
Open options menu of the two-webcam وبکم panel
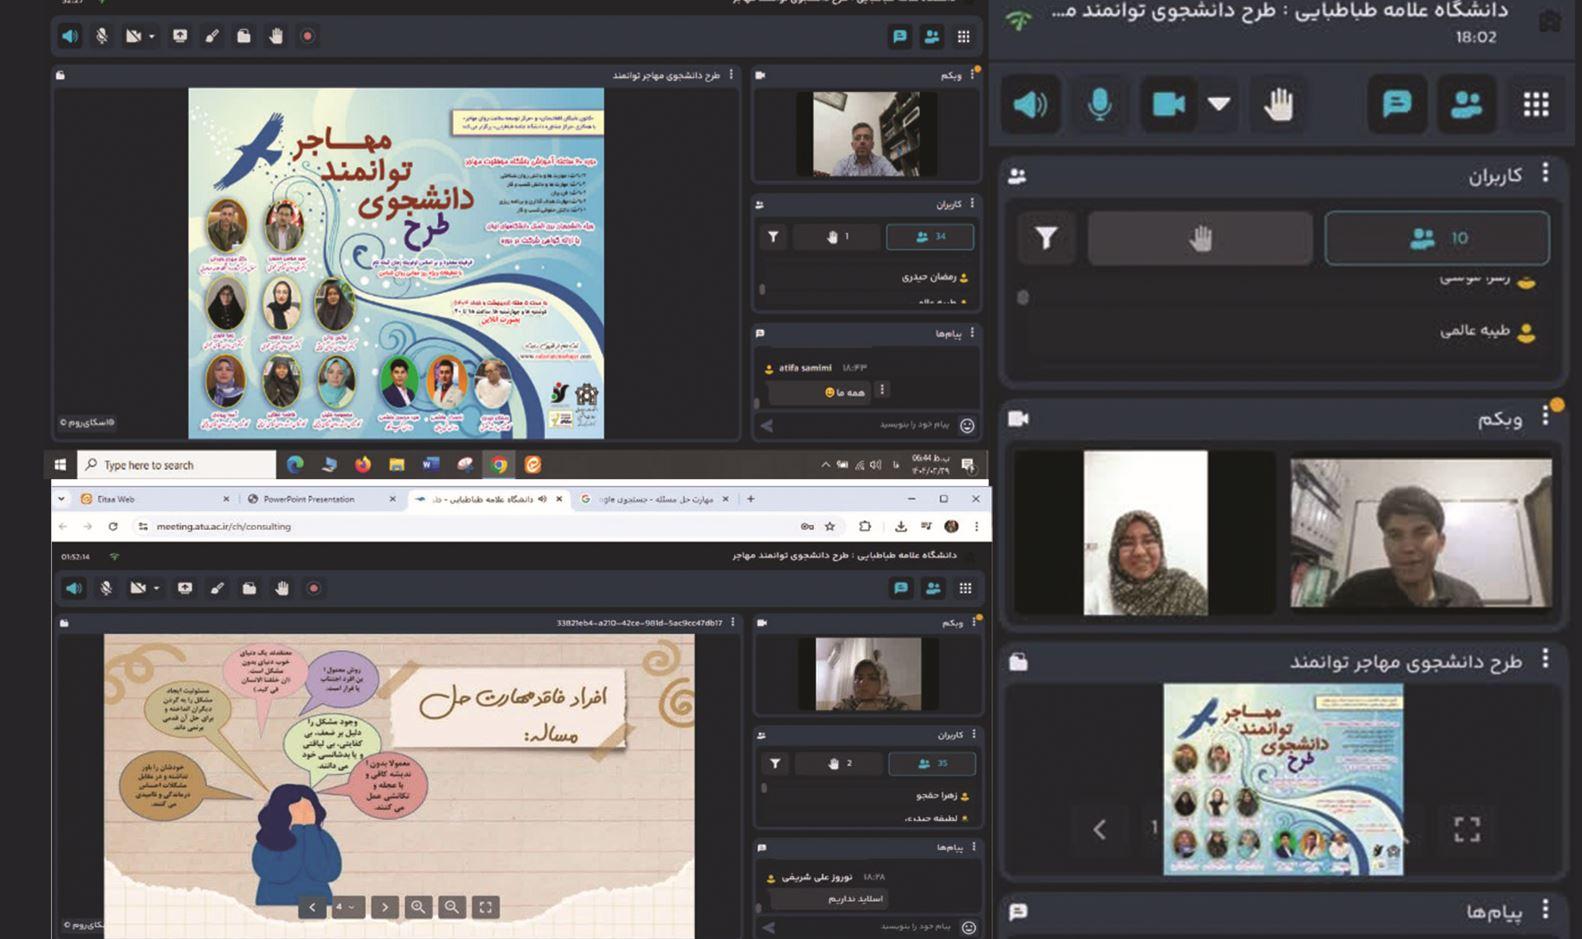1546,416
